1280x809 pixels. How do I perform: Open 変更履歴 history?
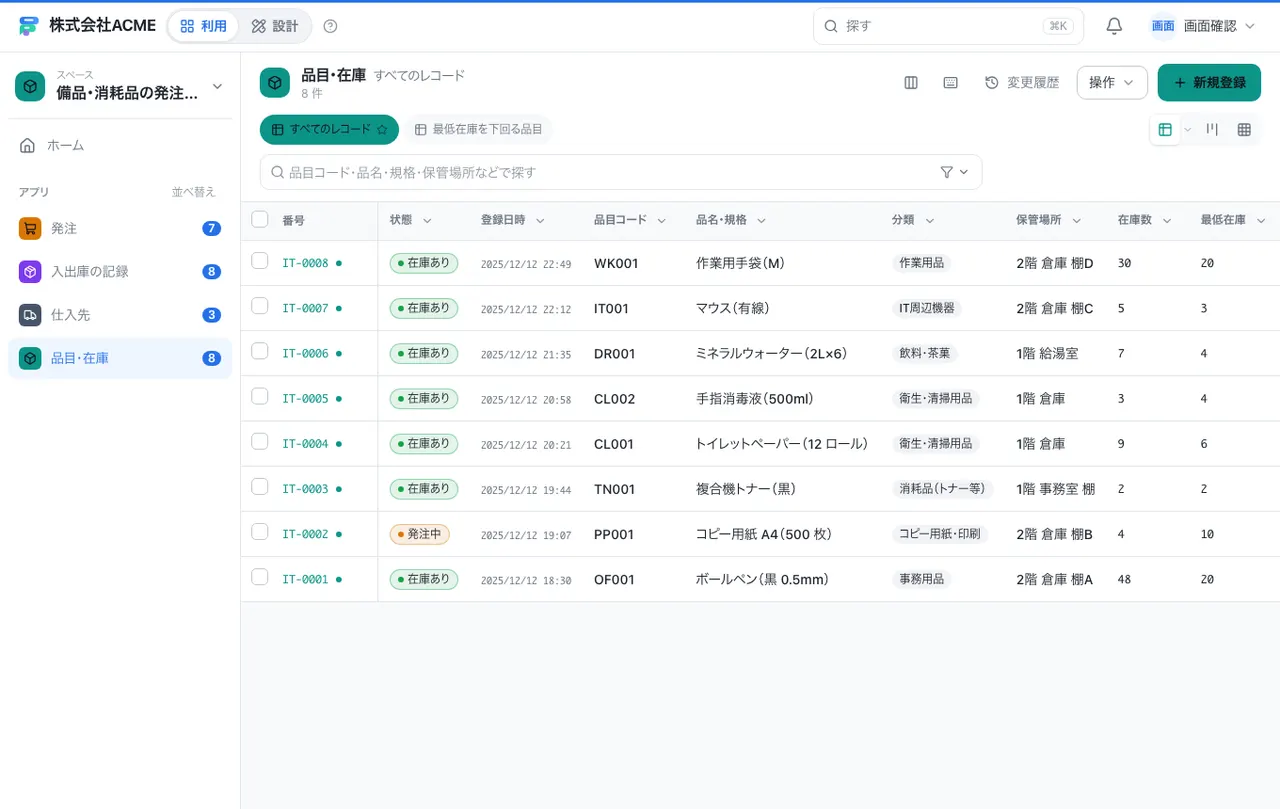pos(1022,83)
